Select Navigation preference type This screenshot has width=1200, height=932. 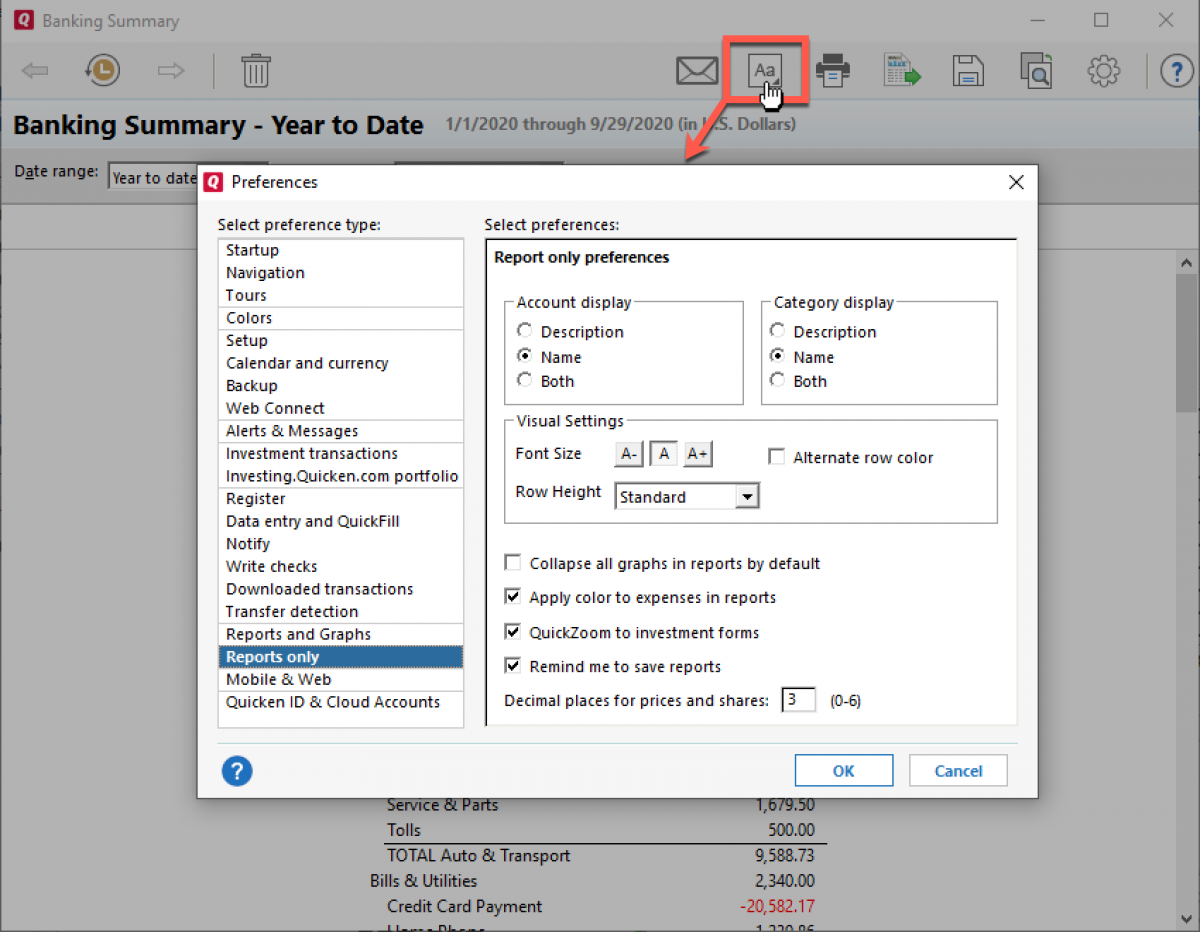click(x=340, y=272)
